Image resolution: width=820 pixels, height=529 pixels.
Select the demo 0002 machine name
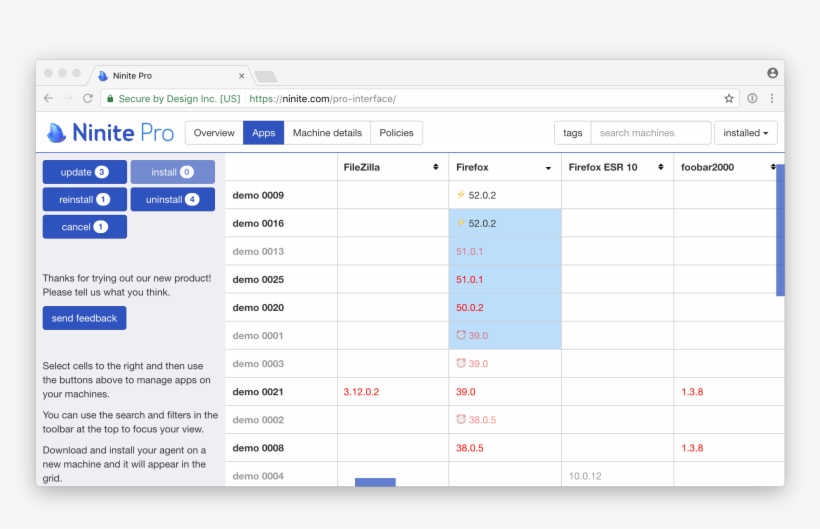tap(258, 420)
